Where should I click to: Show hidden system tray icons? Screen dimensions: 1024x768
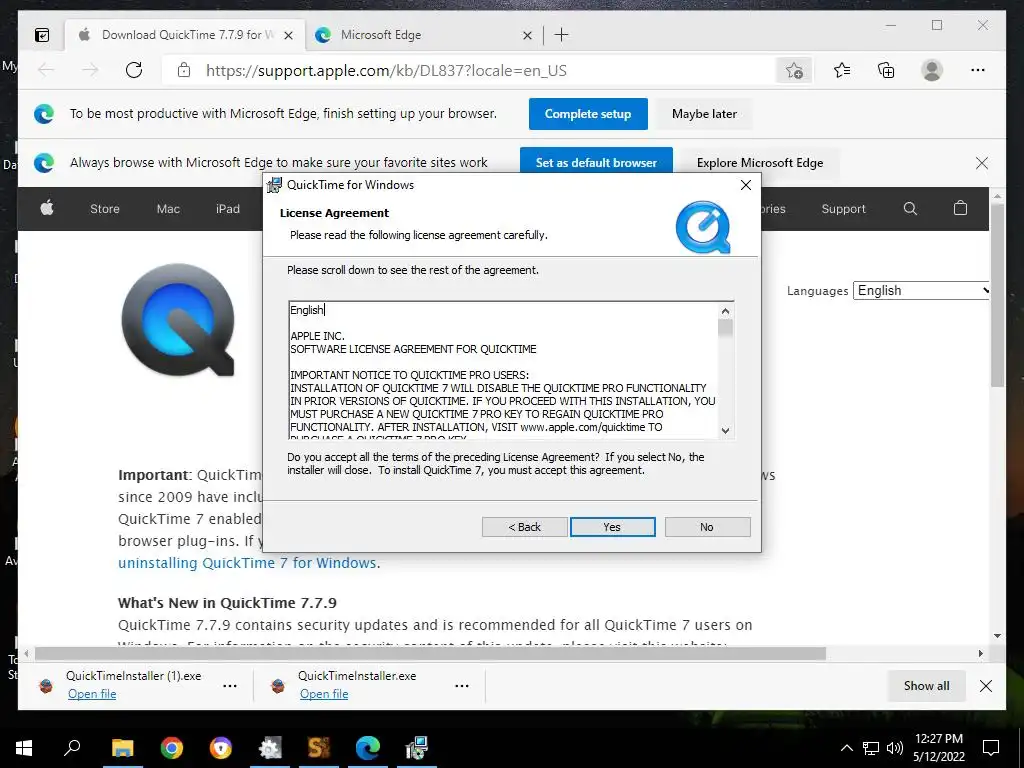tap(846, 748)
